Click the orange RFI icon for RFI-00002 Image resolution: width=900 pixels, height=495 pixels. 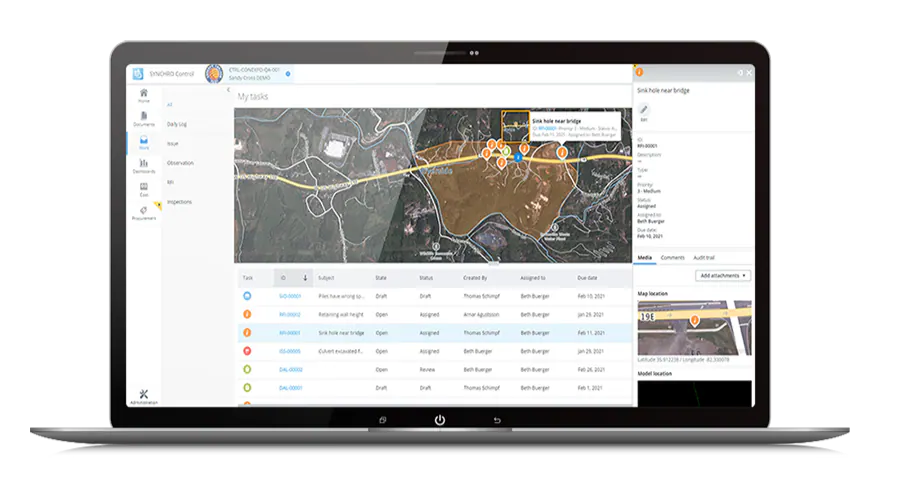click(247, 314)
